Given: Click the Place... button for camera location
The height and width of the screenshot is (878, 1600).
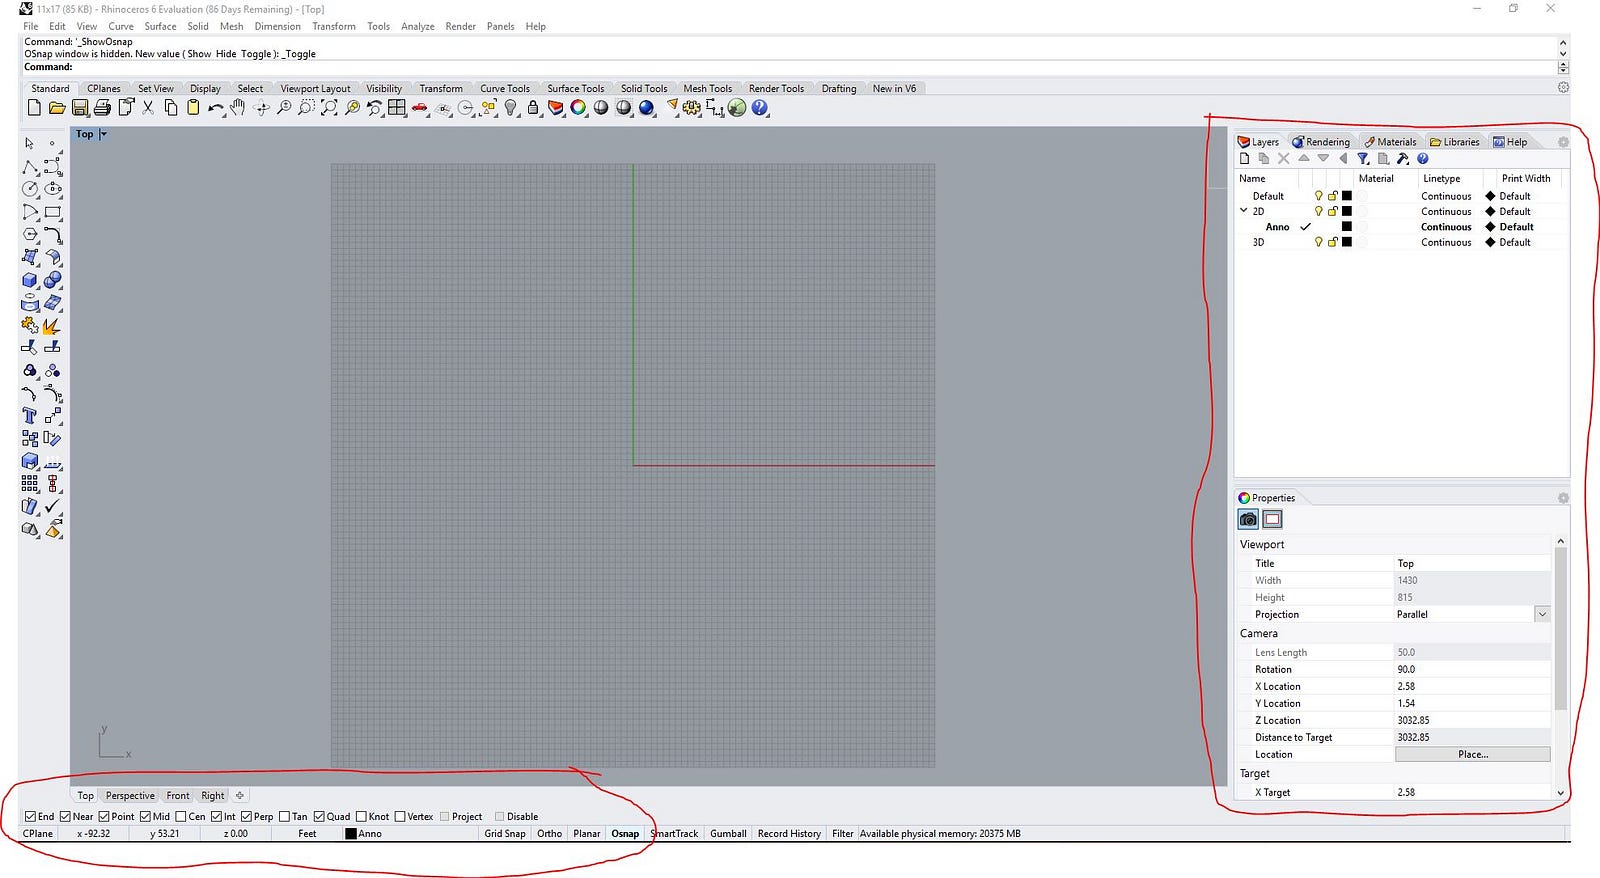Looking at the screenshot, I should pos(1472,754).
